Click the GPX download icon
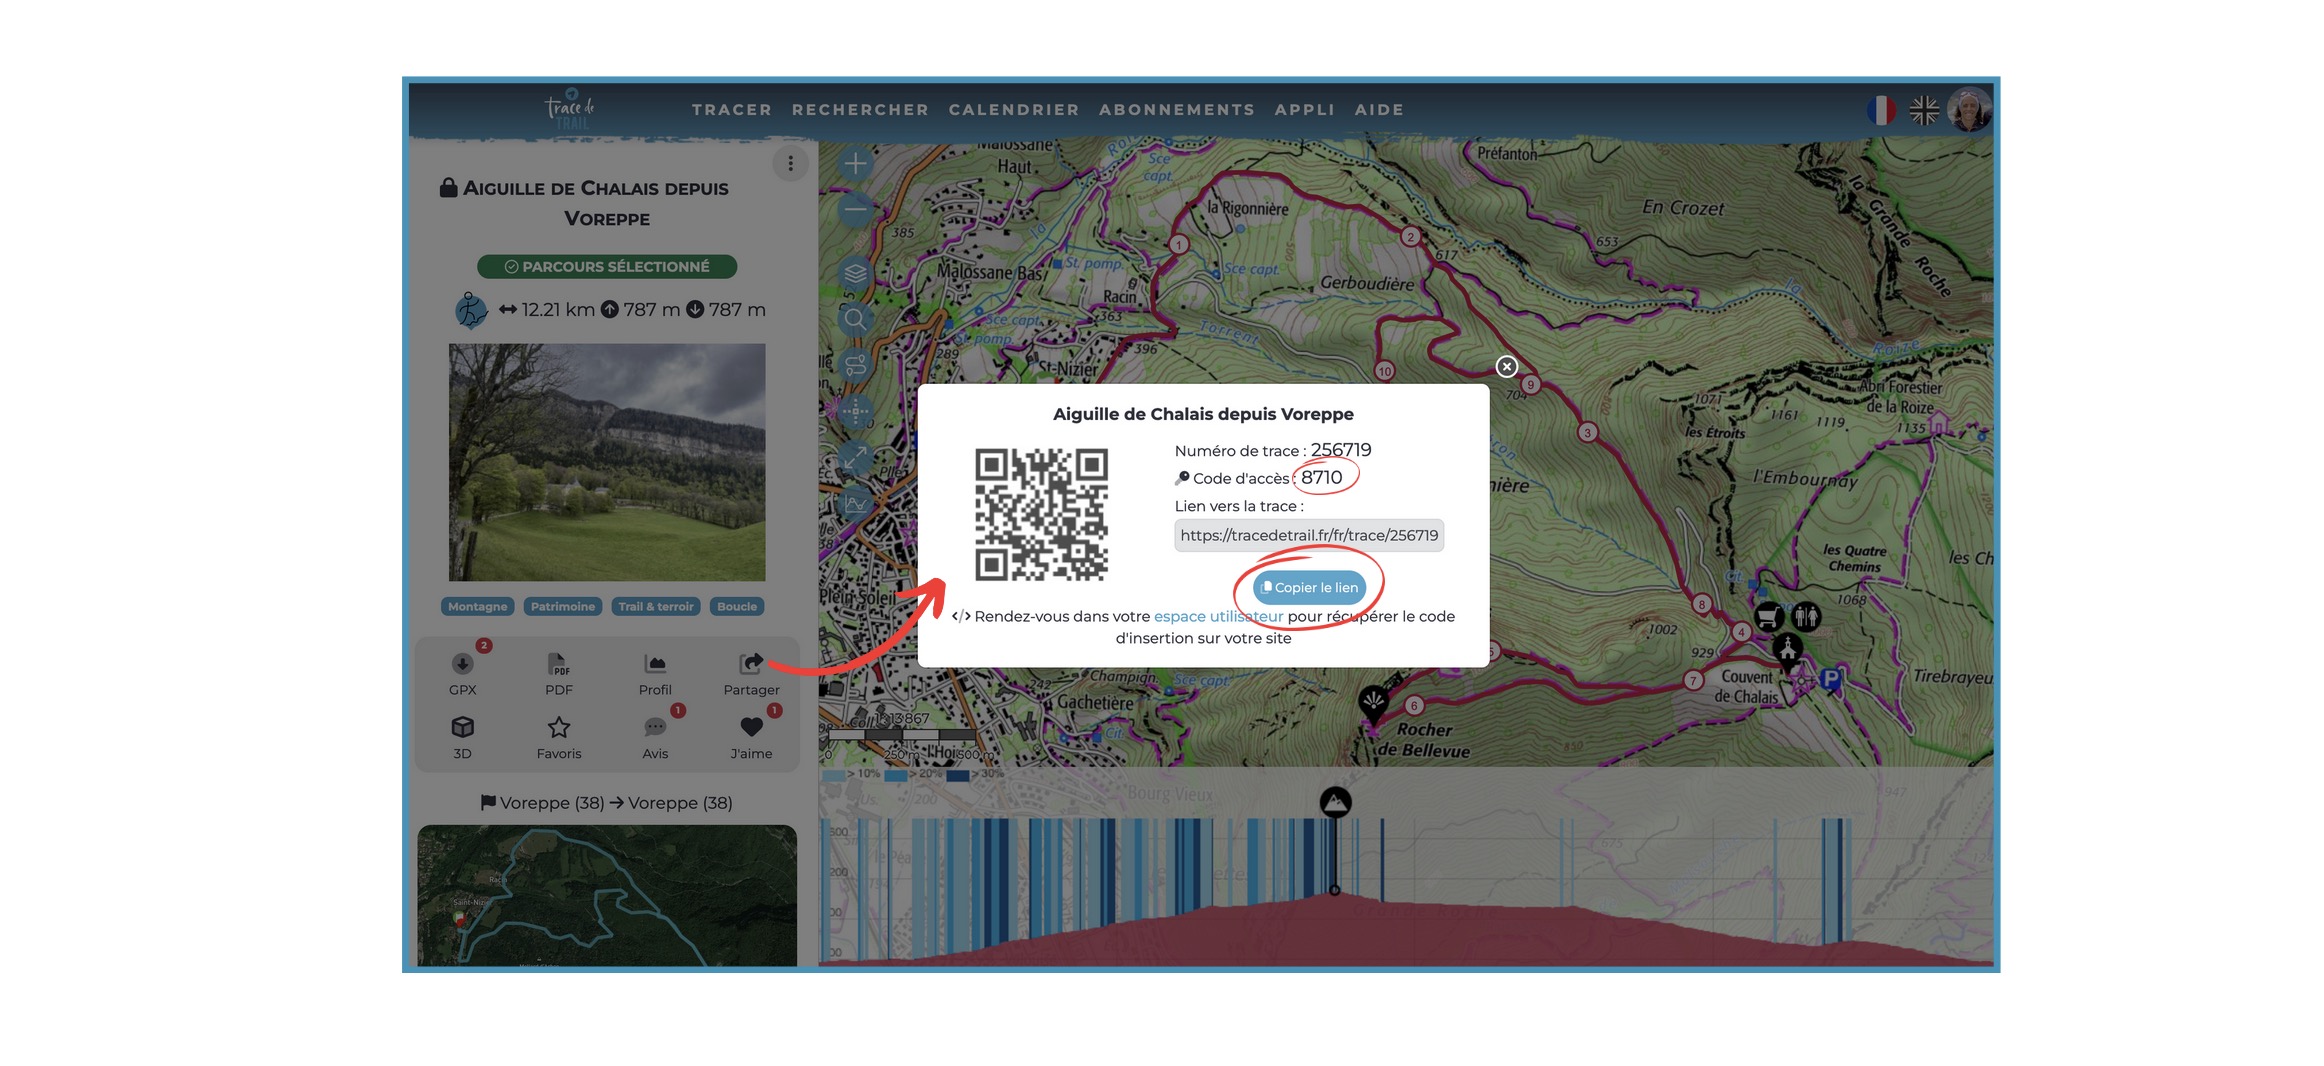 462,664
